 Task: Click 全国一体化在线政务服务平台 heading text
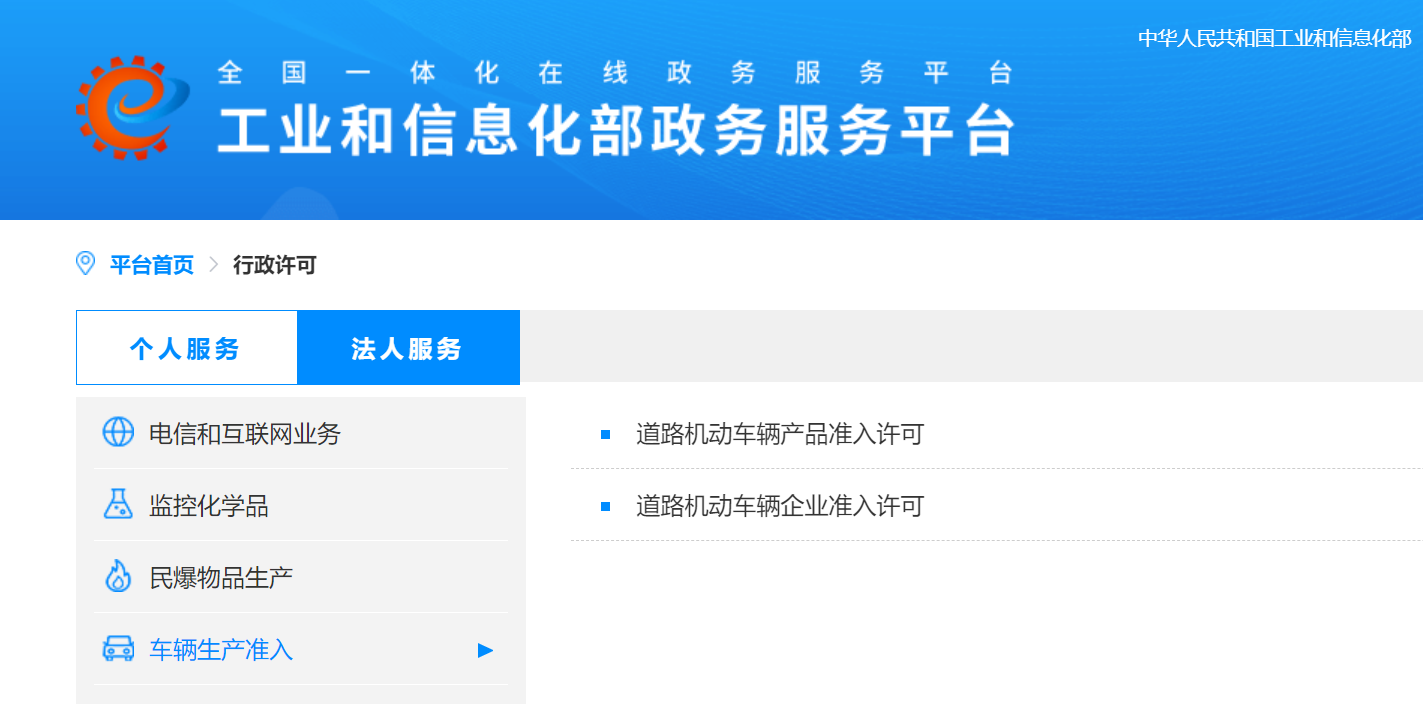pos(615,72)
